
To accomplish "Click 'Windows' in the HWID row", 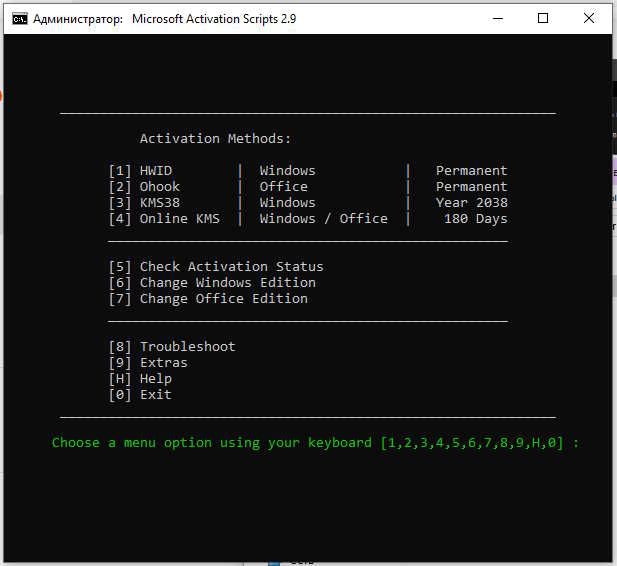I will click(x=287, y=171).
